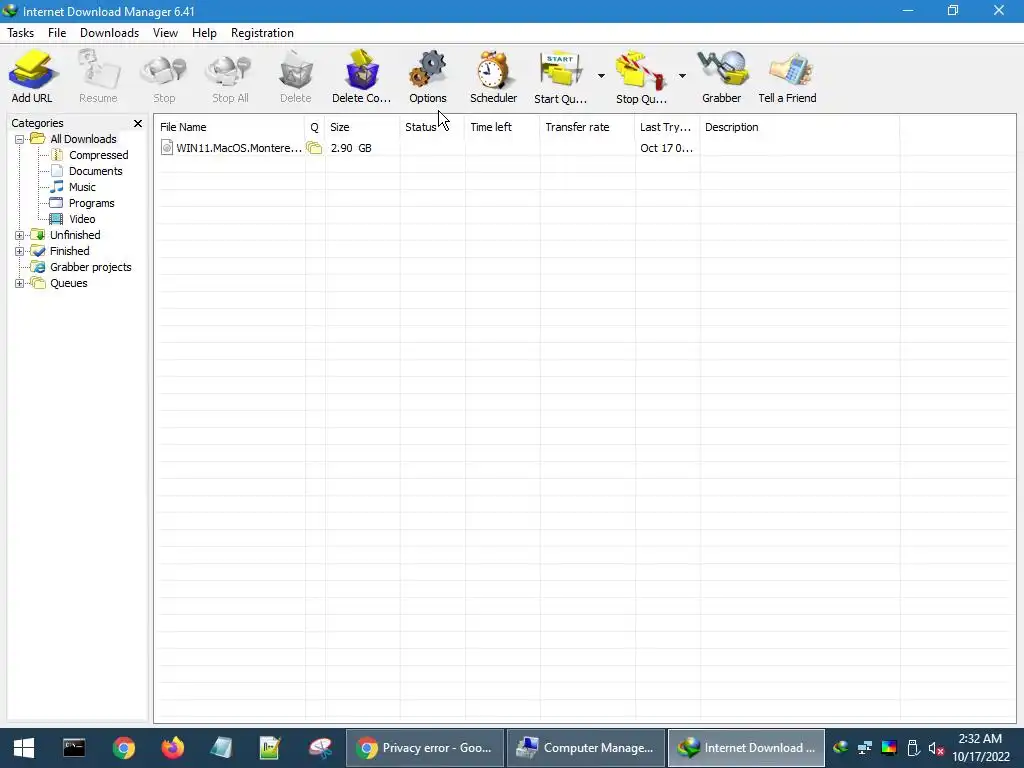Click the queue icon in the download row
The image size is (1024, 768).
[314, 148]
